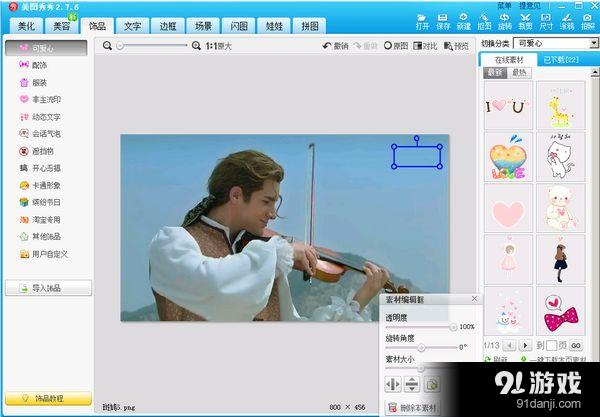Flip the sticker horizontally
This screenshot has width=600, height=417.
click(393, 384)
